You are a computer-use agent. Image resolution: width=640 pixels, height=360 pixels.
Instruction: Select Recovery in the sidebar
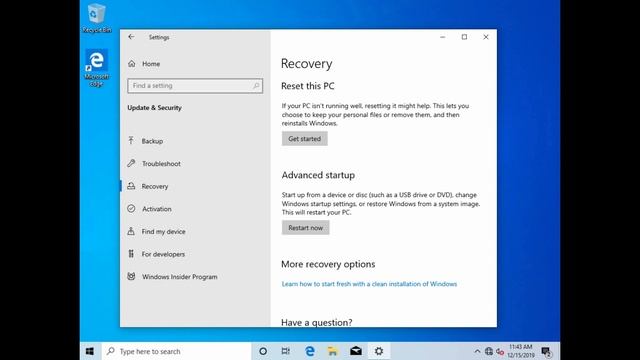coord(147,186)
